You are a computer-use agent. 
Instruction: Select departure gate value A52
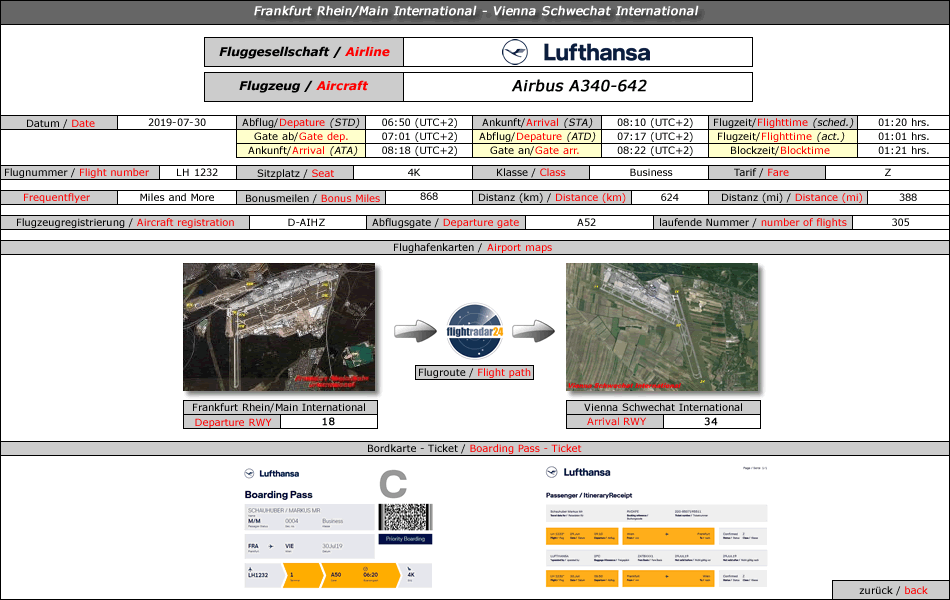click(586, 222)
